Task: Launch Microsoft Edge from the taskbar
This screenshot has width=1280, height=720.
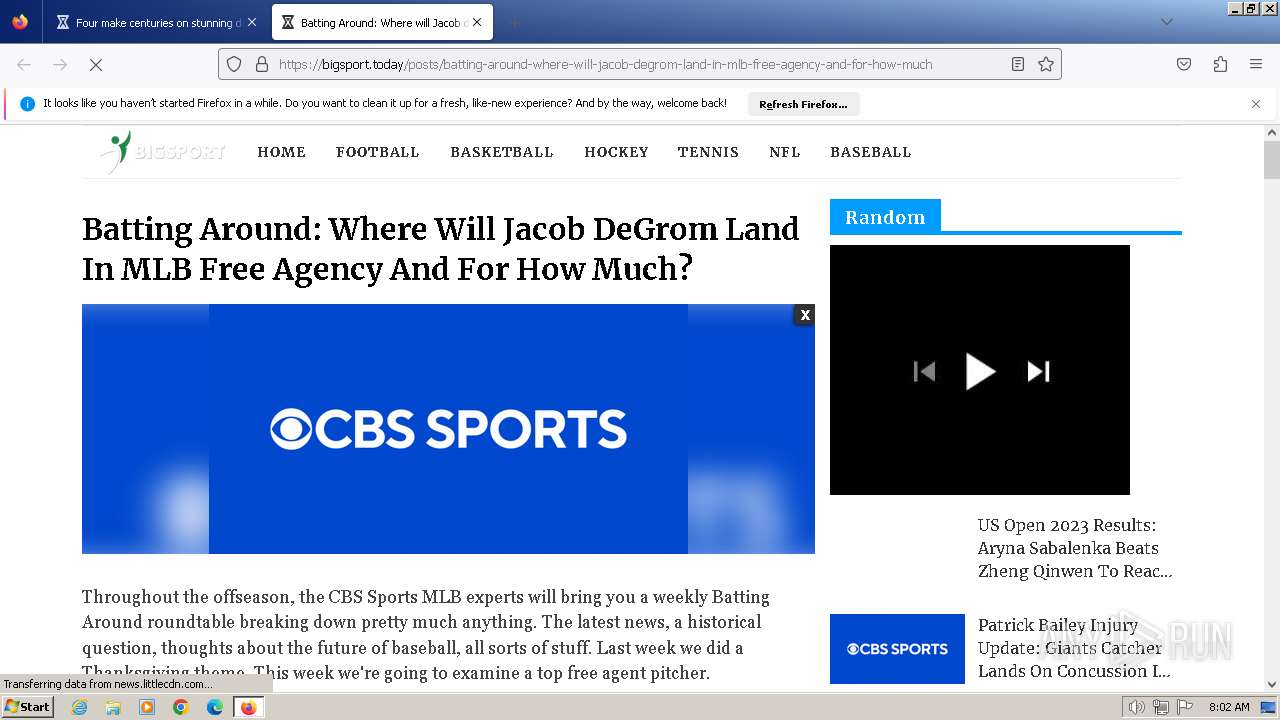Action: [214, 707]
